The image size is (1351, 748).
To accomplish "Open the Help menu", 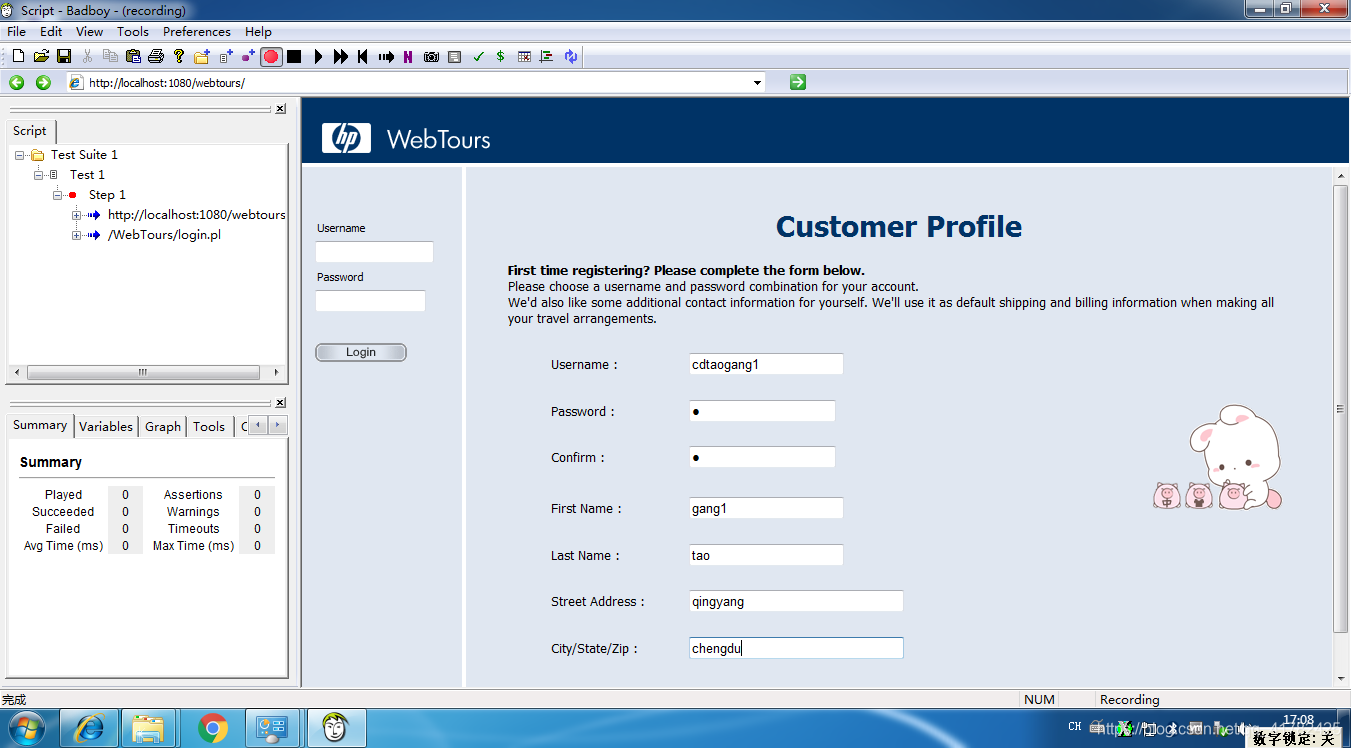I will click(258, 32).
